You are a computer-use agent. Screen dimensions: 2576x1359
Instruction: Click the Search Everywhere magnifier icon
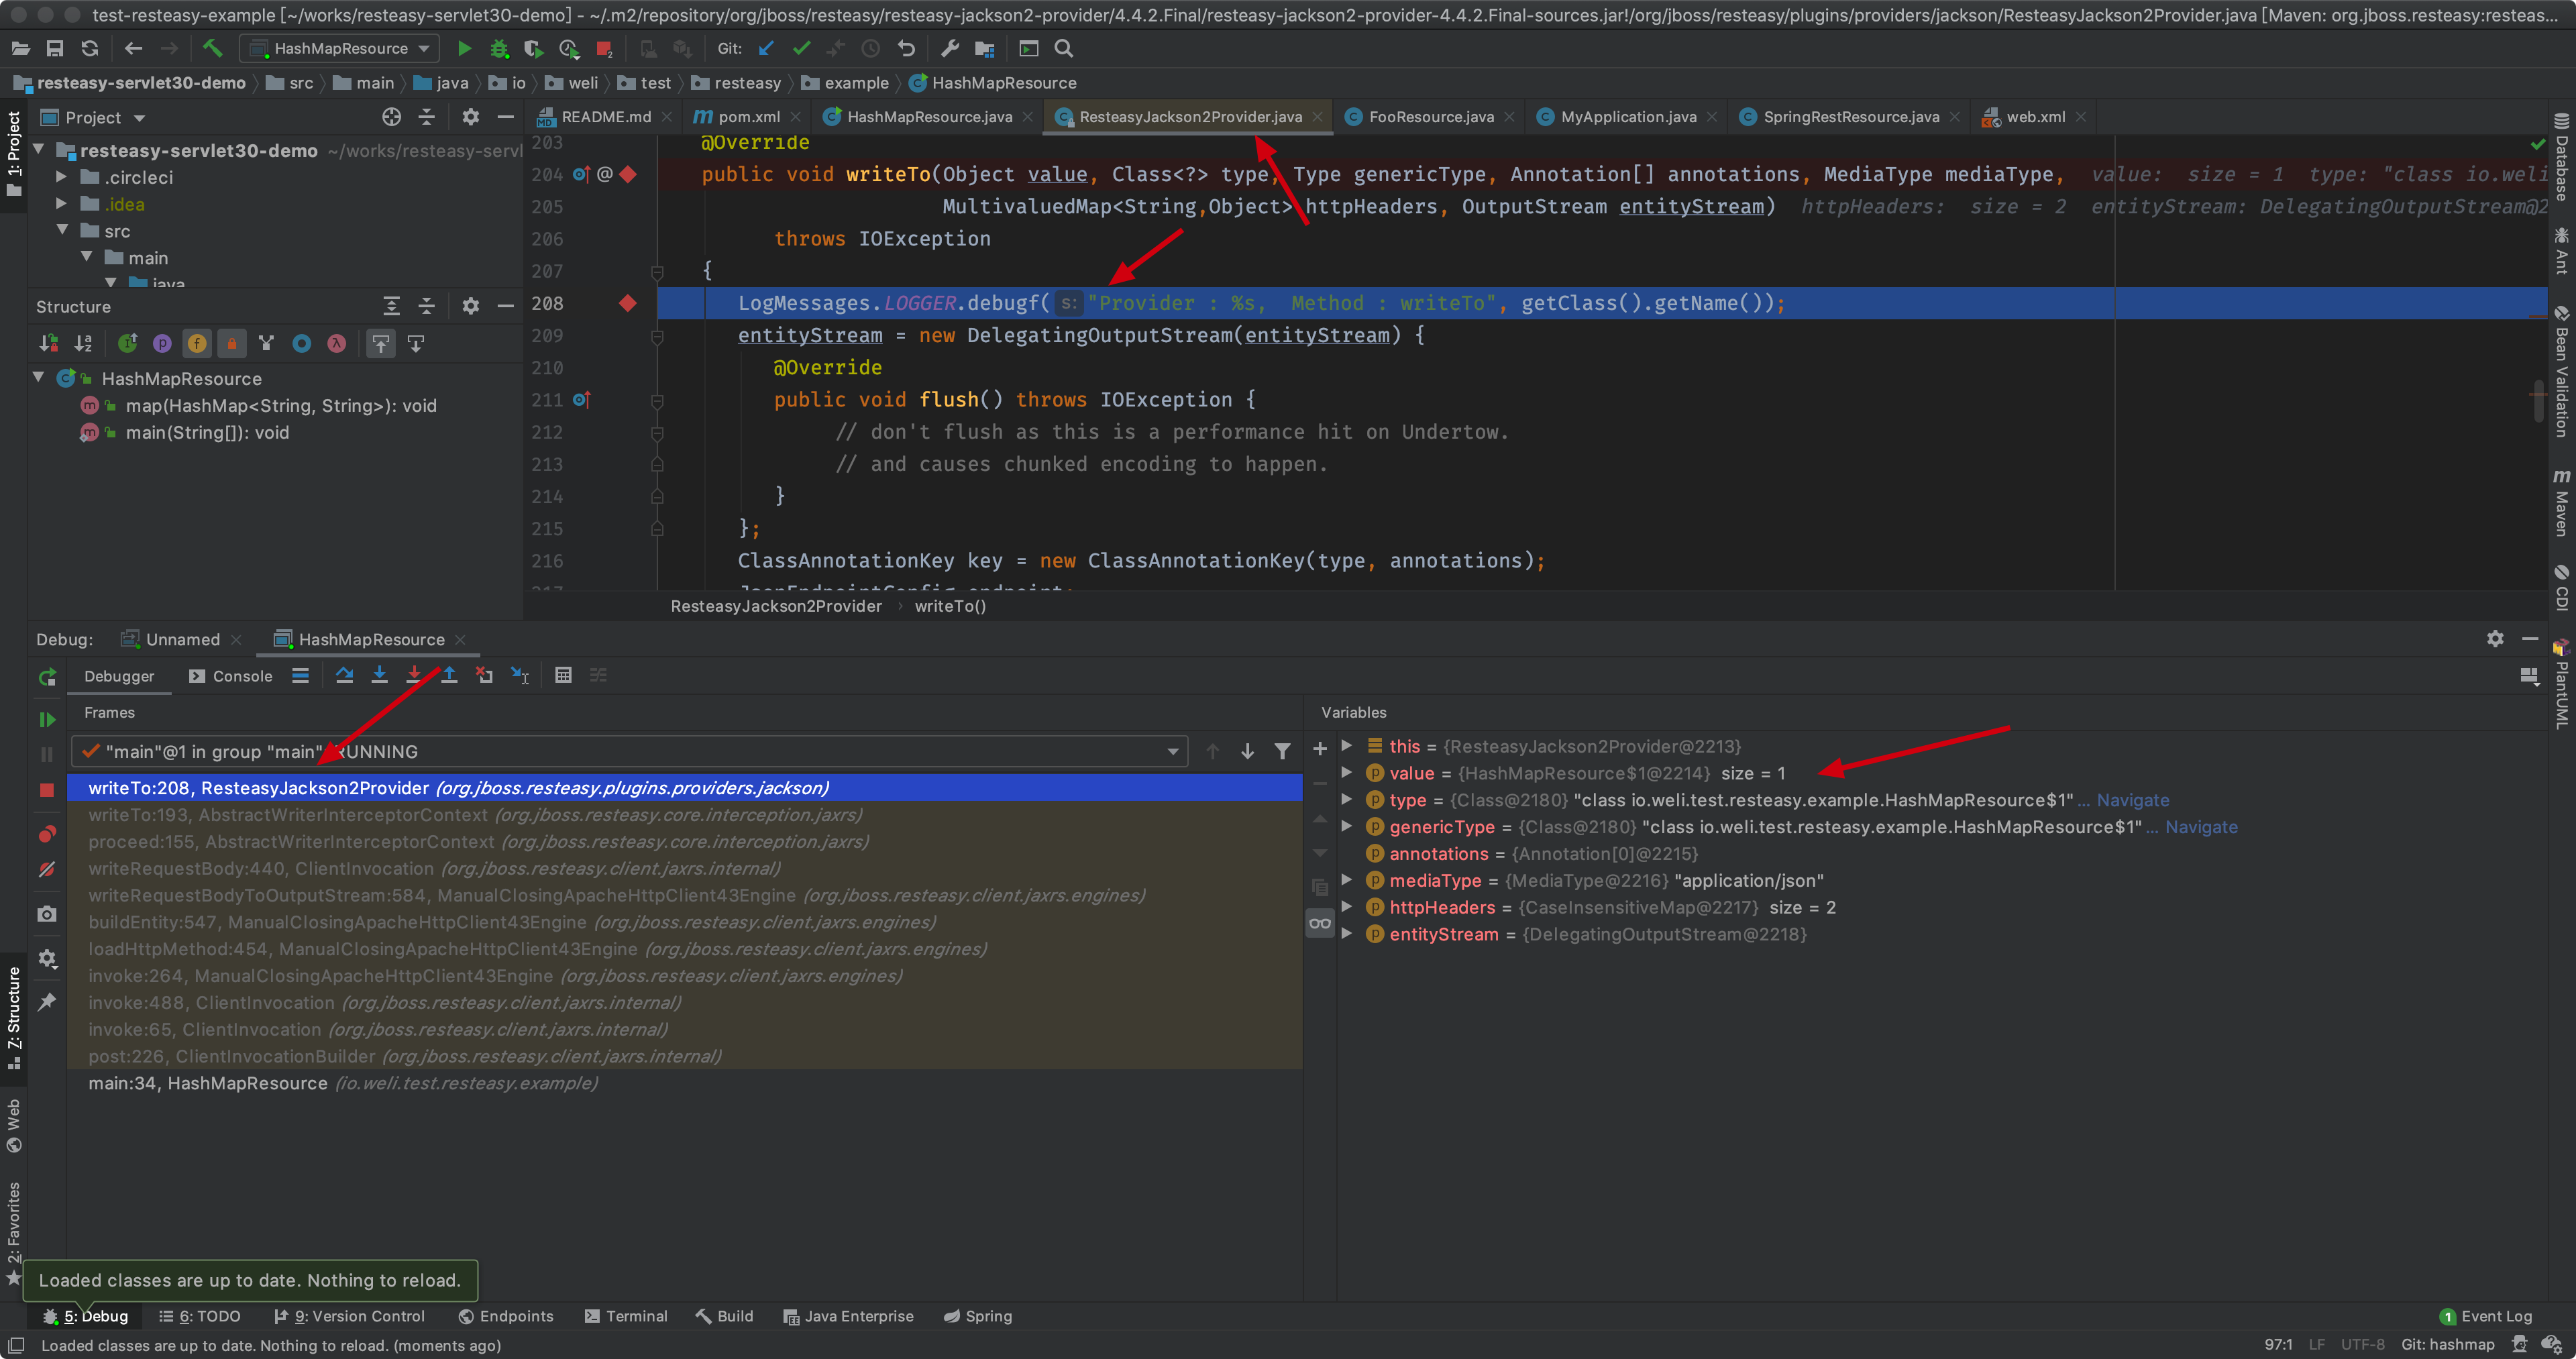[x=1064, y=48]
